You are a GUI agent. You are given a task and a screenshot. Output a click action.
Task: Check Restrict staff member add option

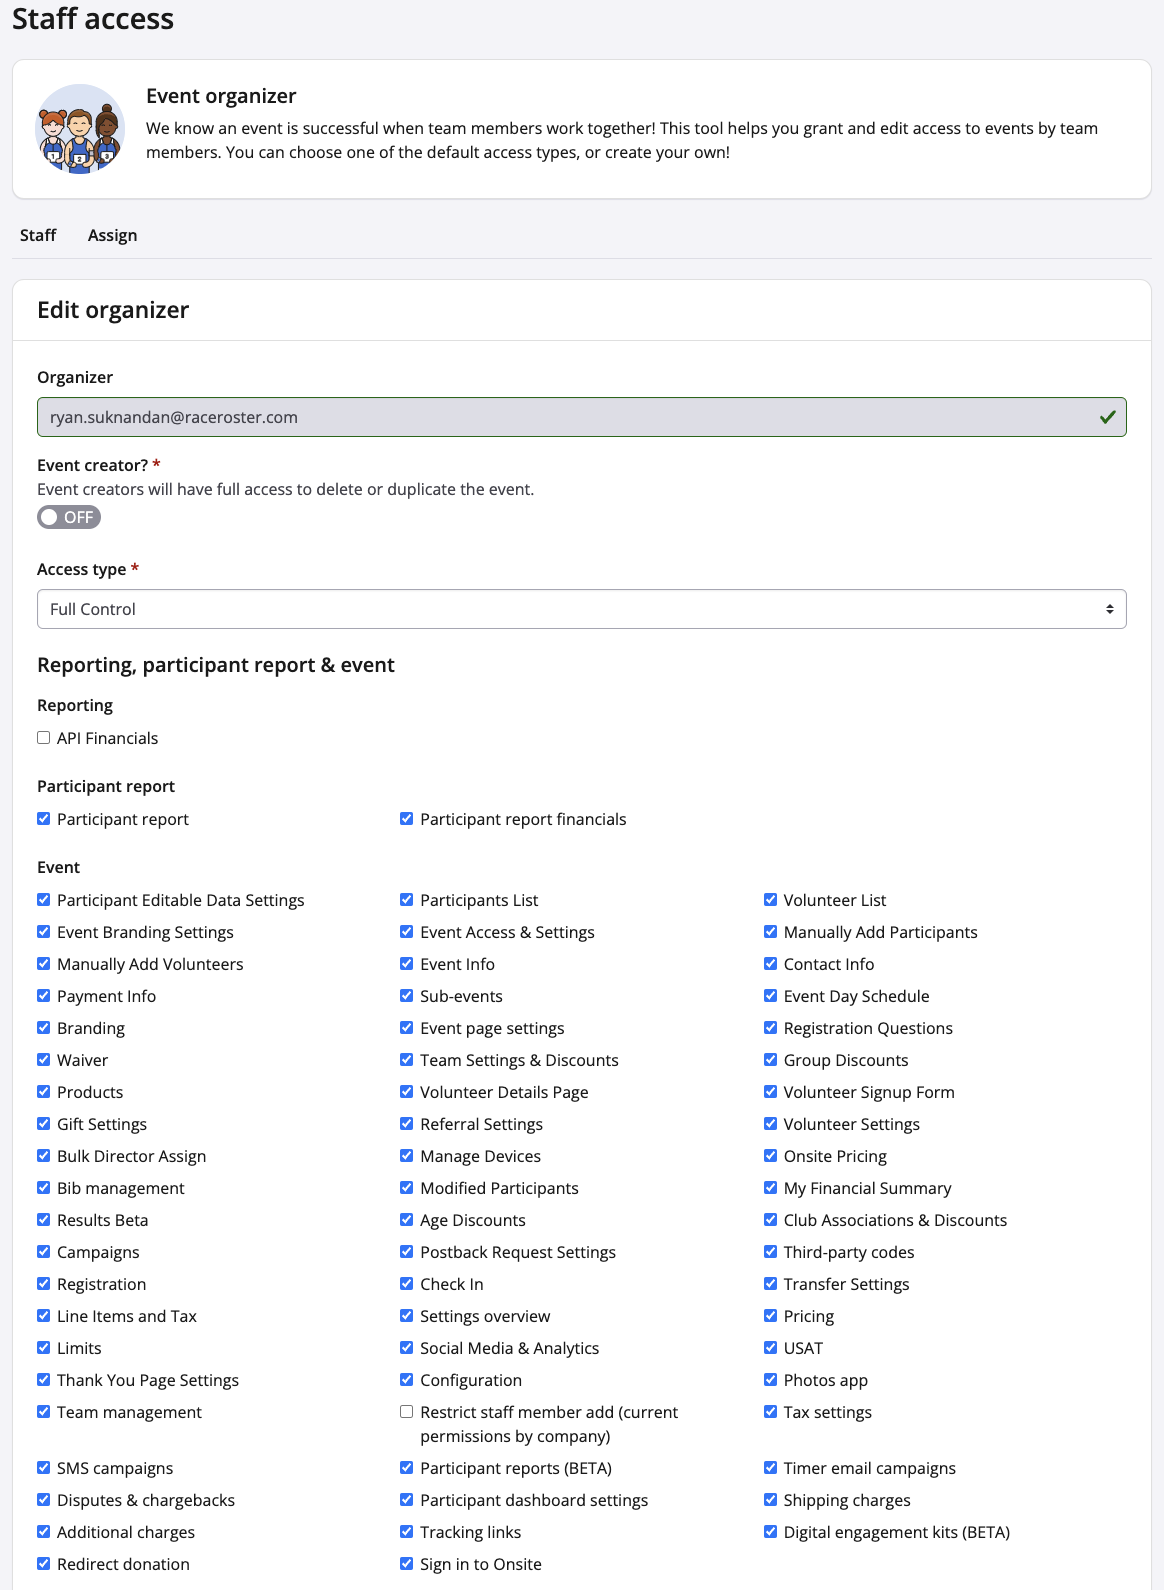point(407,1412)
